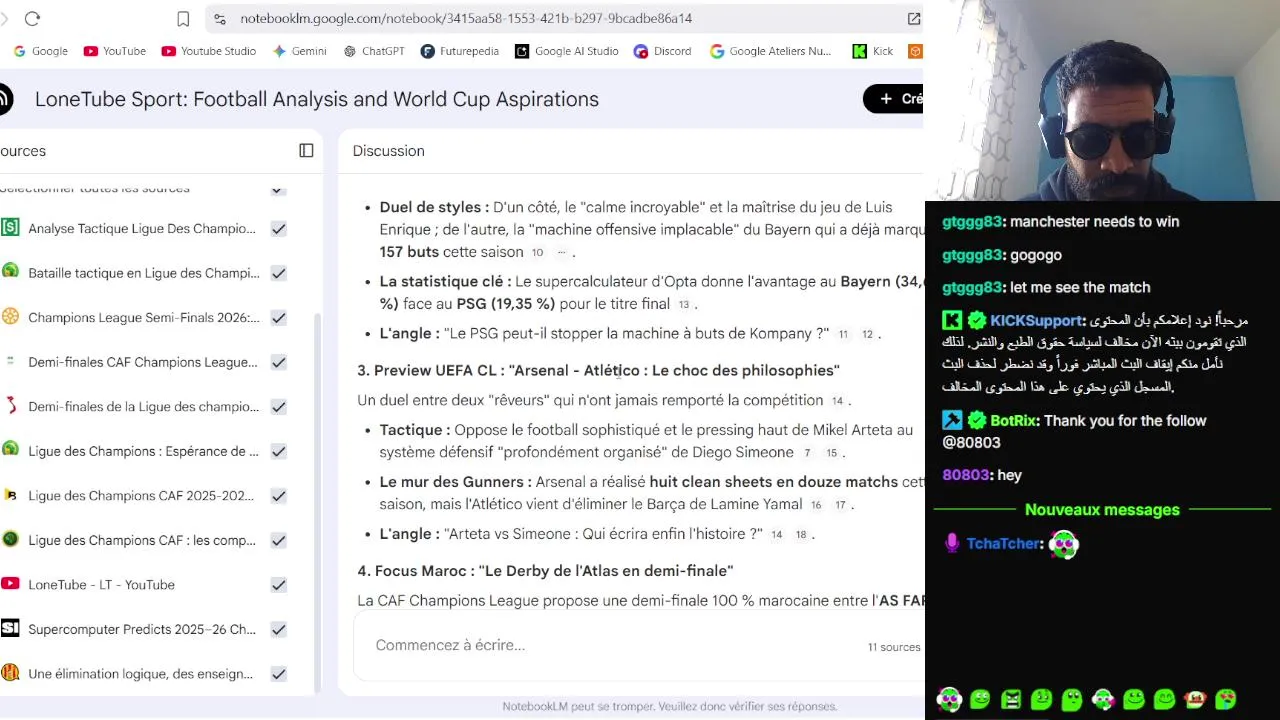Click the notebook title LoneTube Sport
The image size is (1280, 720).
coord(317,99)
